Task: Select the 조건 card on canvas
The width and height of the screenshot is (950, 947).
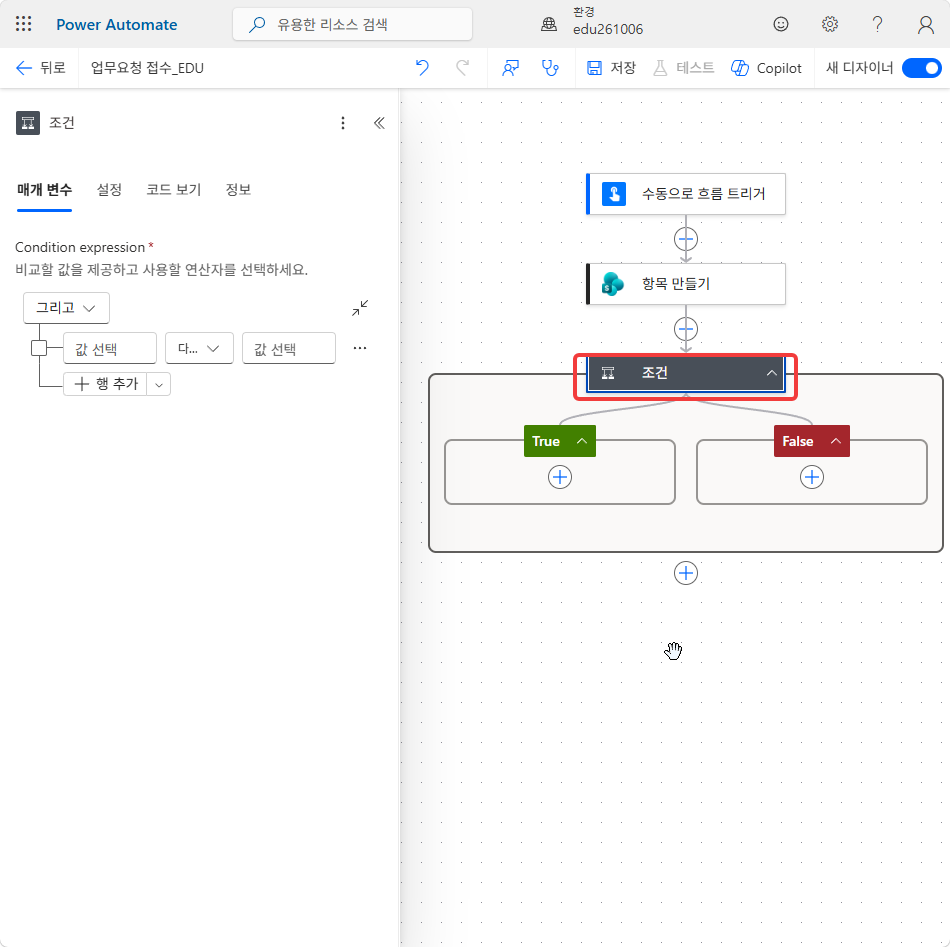Action: coord(685,373)
